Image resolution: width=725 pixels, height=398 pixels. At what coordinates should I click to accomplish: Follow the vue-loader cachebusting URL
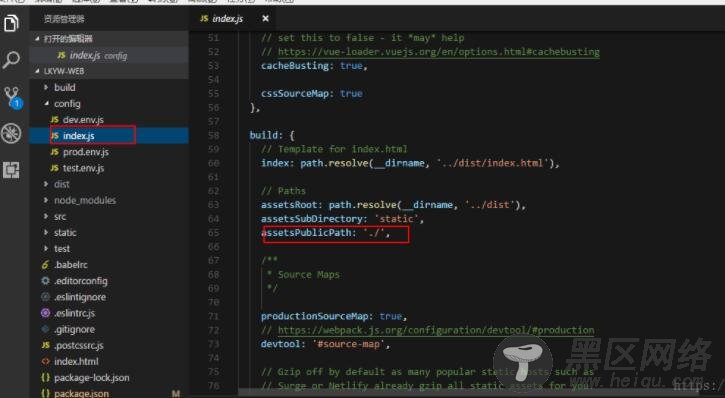pos(438,52)
